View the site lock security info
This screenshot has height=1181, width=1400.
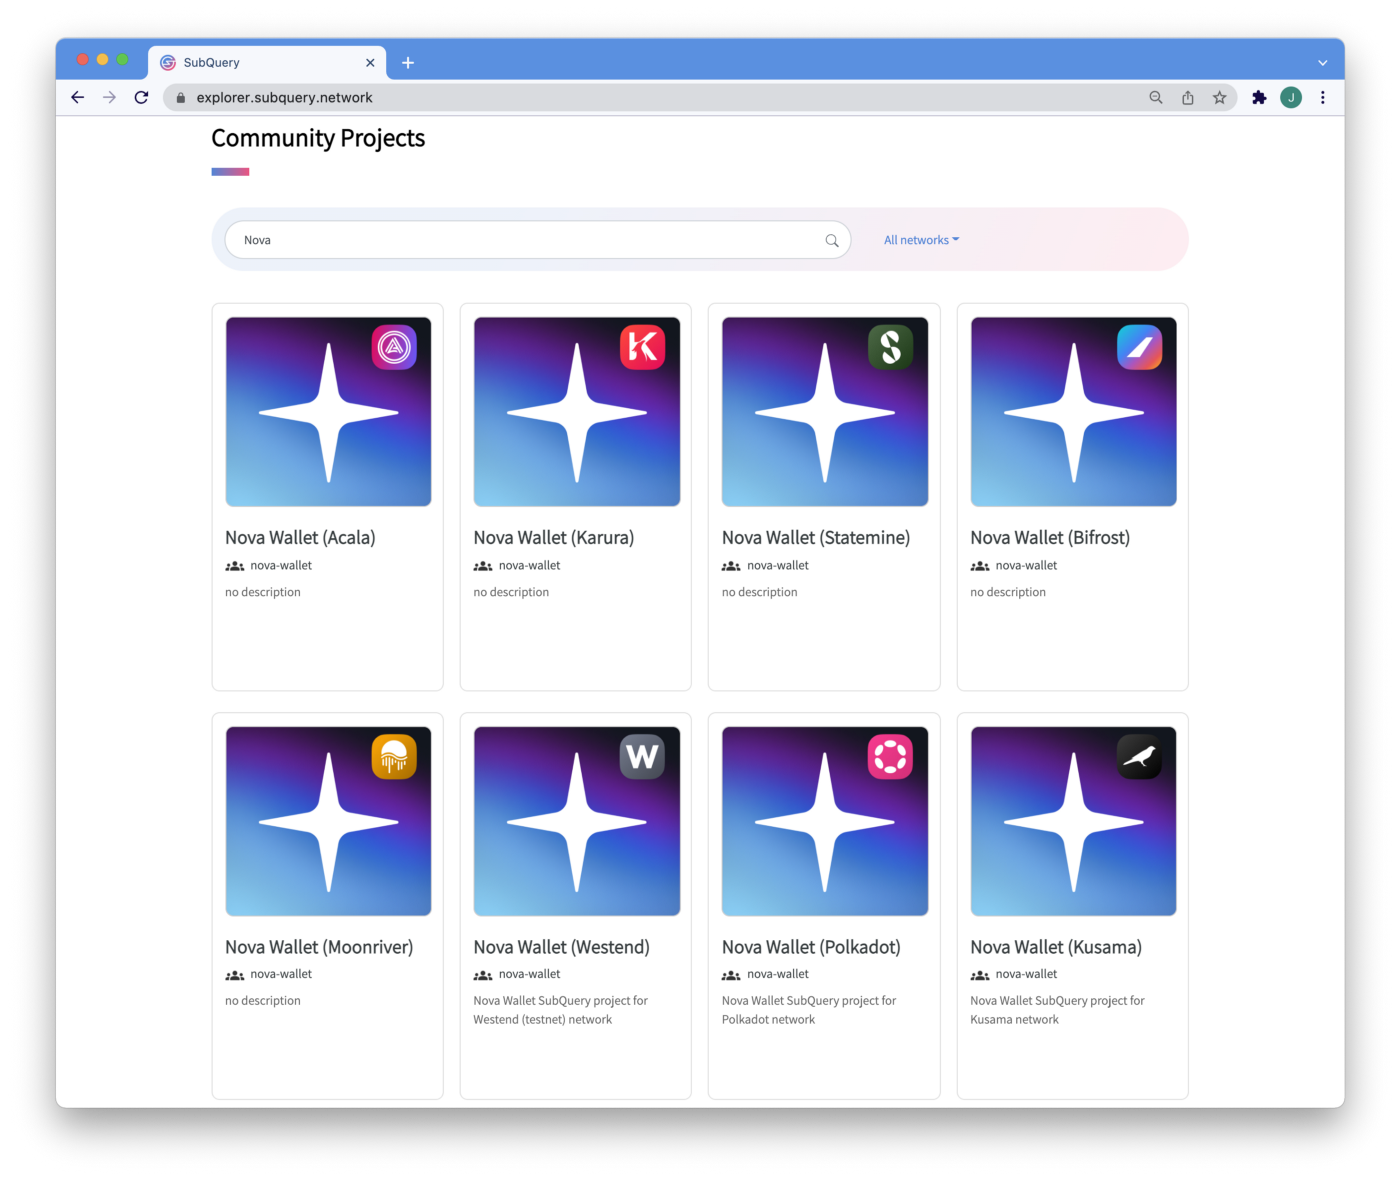click(x=181, y=97)
